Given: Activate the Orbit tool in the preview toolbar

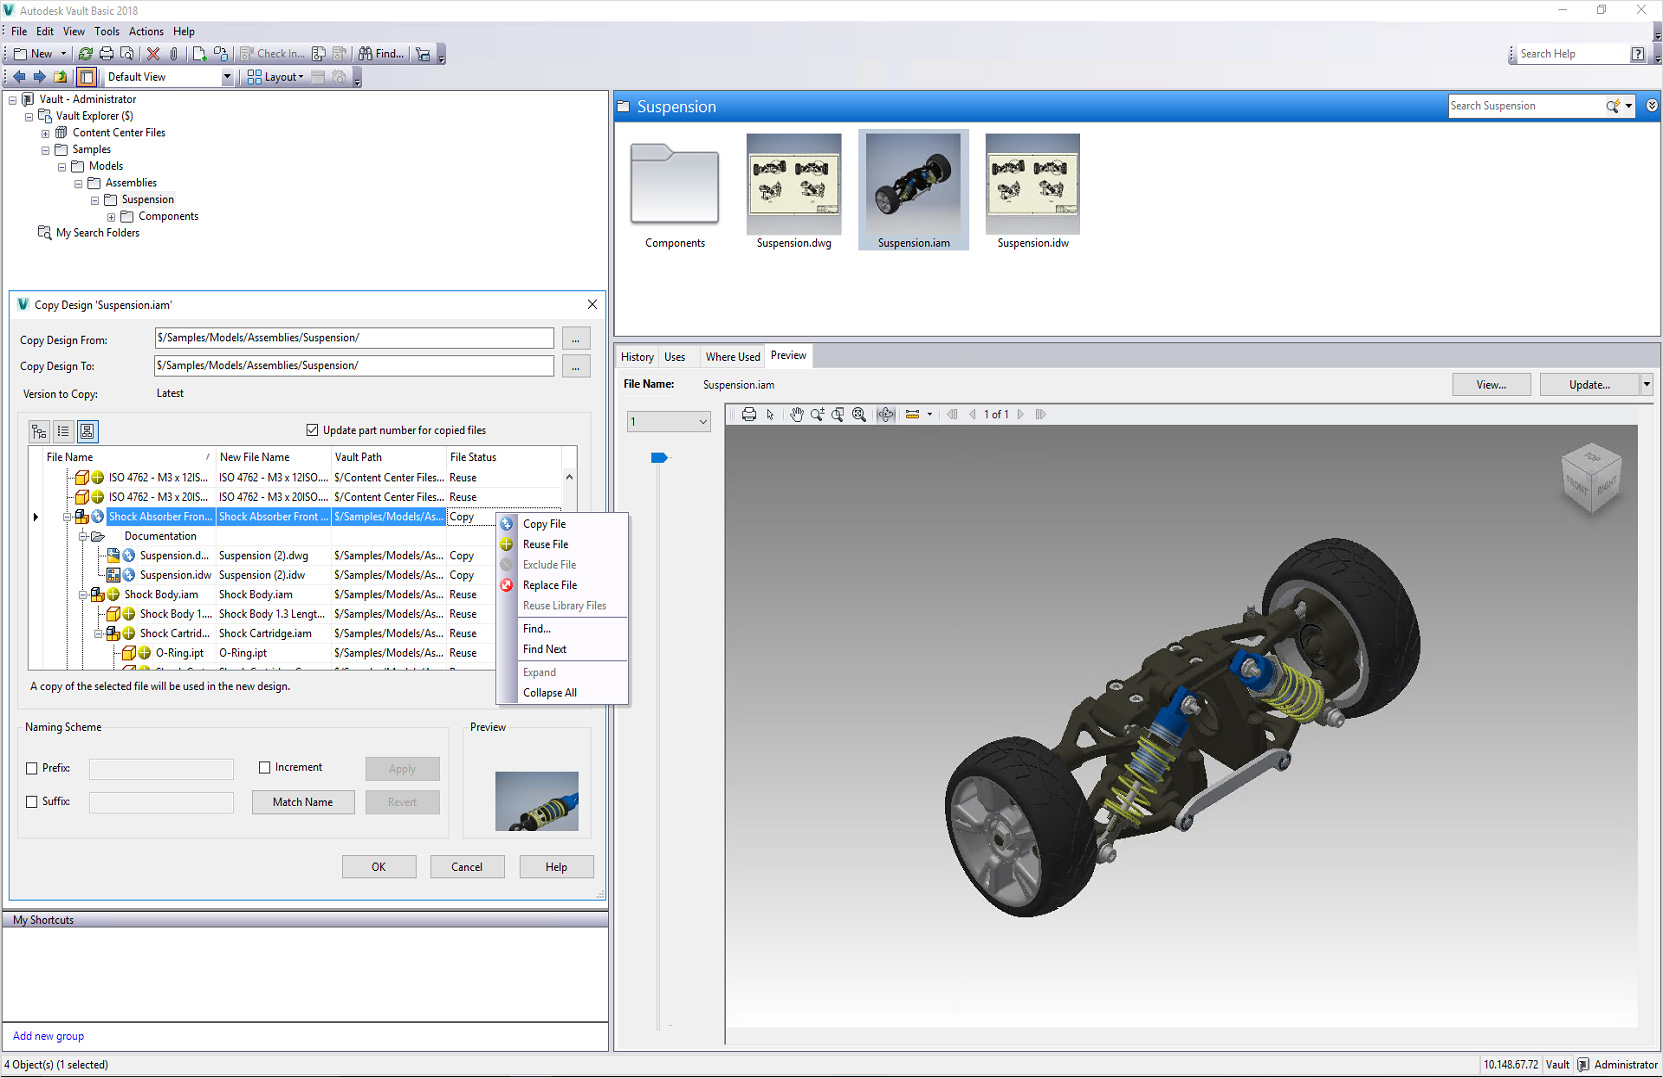Looking at the screenshot, I should pyautogui.click(x=886, y=414).
